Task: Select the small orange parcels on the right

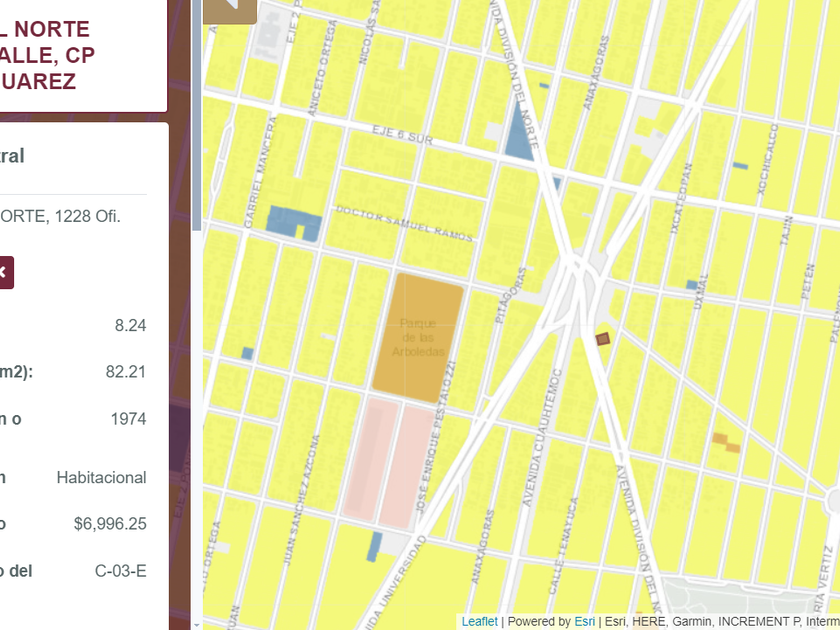Action: tap(726, 442)
